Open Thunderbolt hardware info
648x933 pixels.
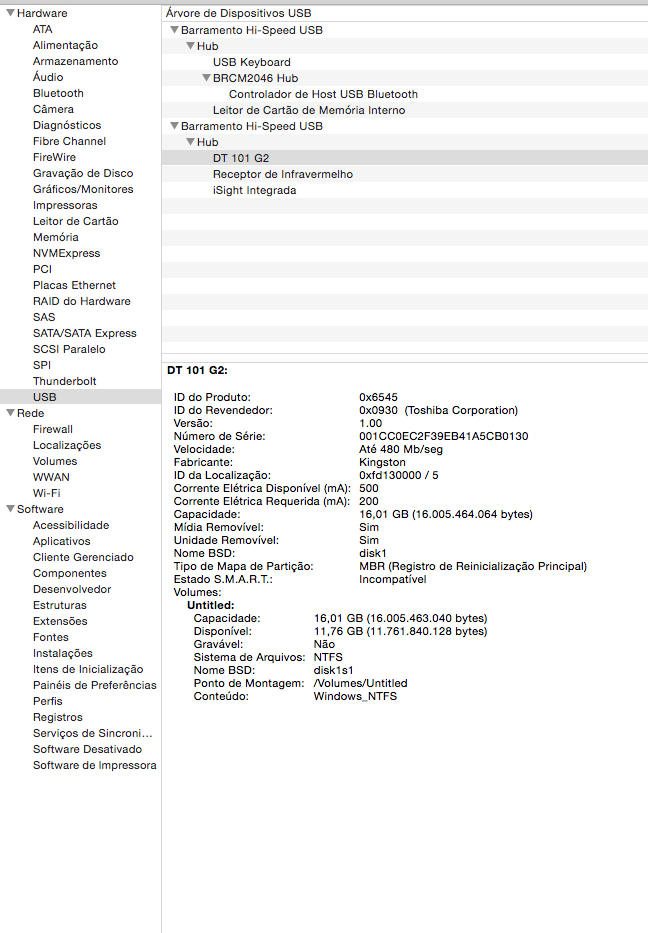tap(64, 381)
